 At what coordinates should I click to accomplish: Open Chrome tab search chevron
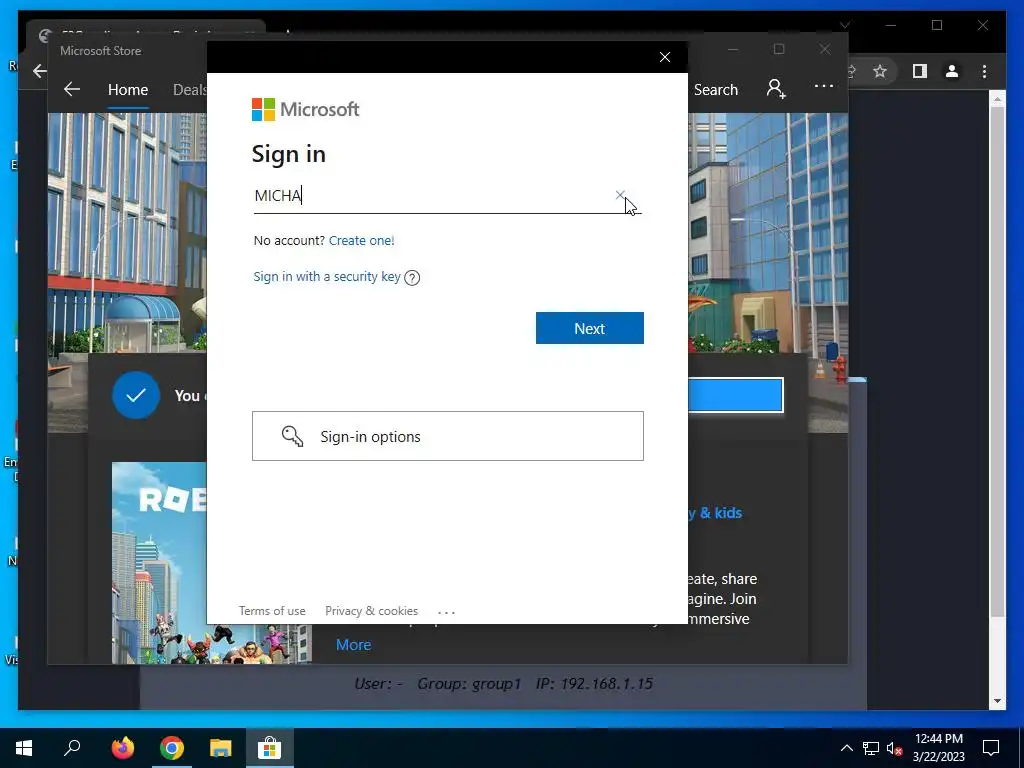844,25
